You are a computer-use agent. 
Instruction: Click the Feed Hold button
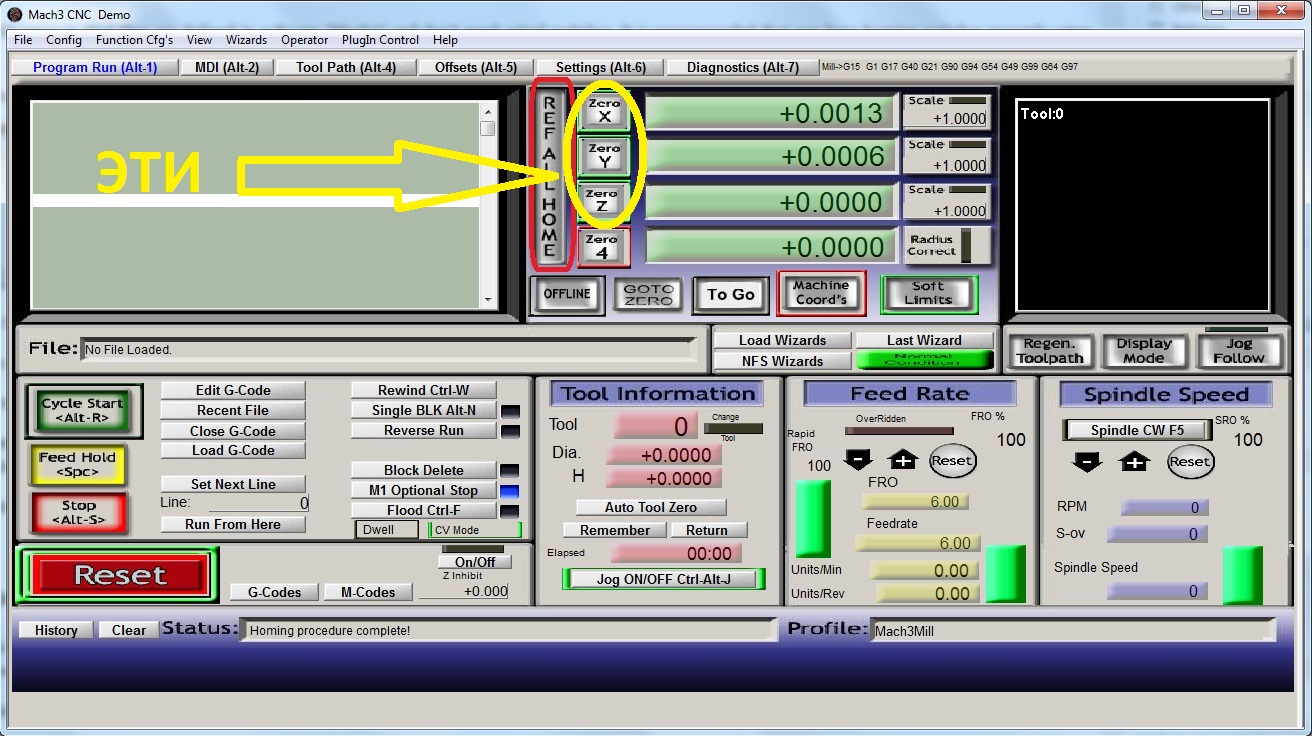[x=78, y=464]
